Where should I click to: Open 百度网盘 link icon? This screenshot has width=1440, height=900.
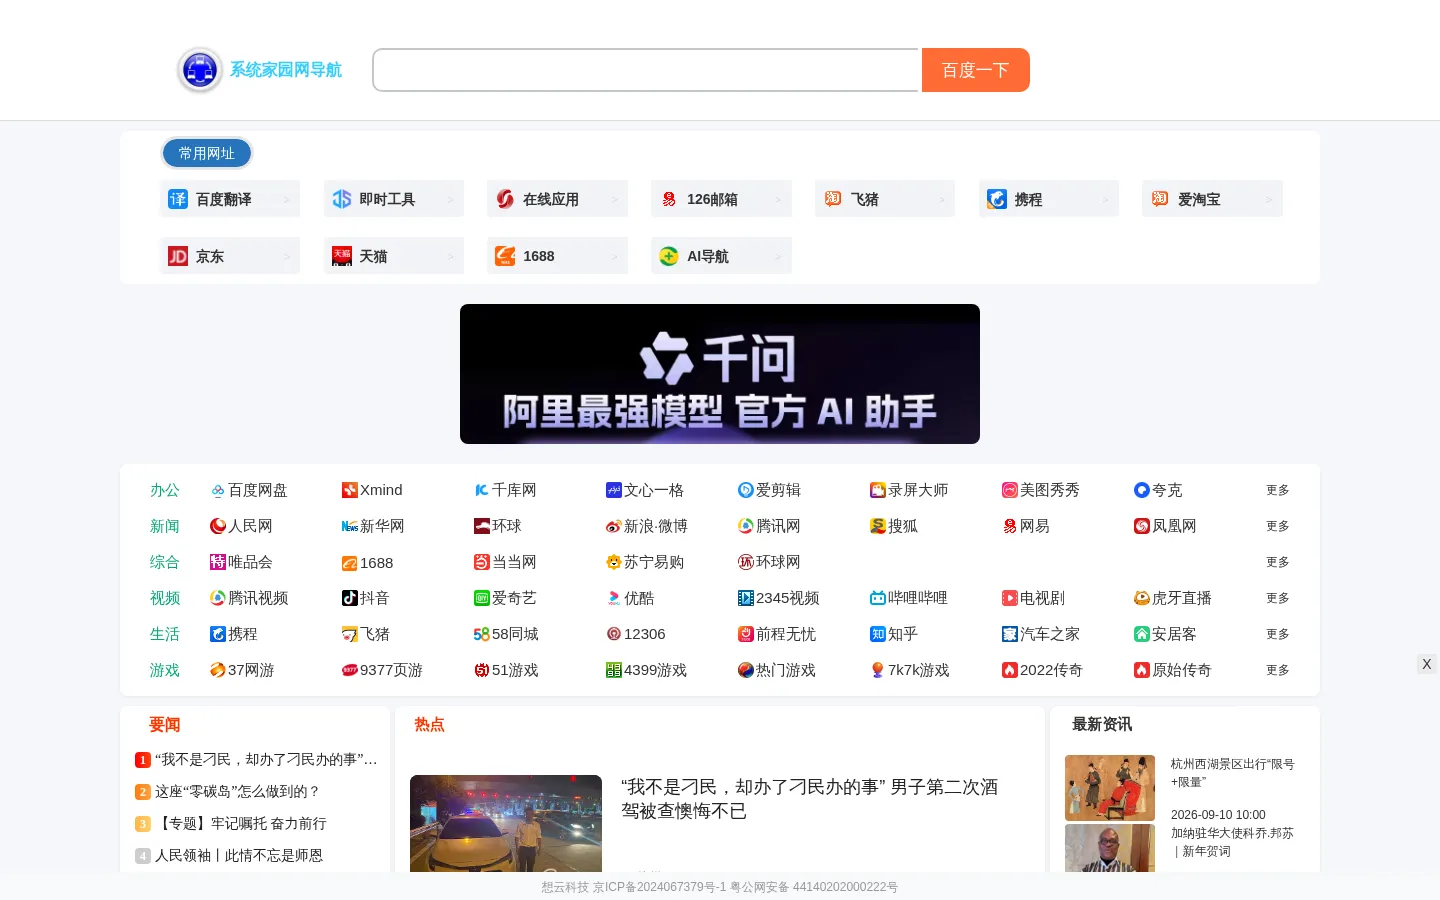(x=218, y=490)
